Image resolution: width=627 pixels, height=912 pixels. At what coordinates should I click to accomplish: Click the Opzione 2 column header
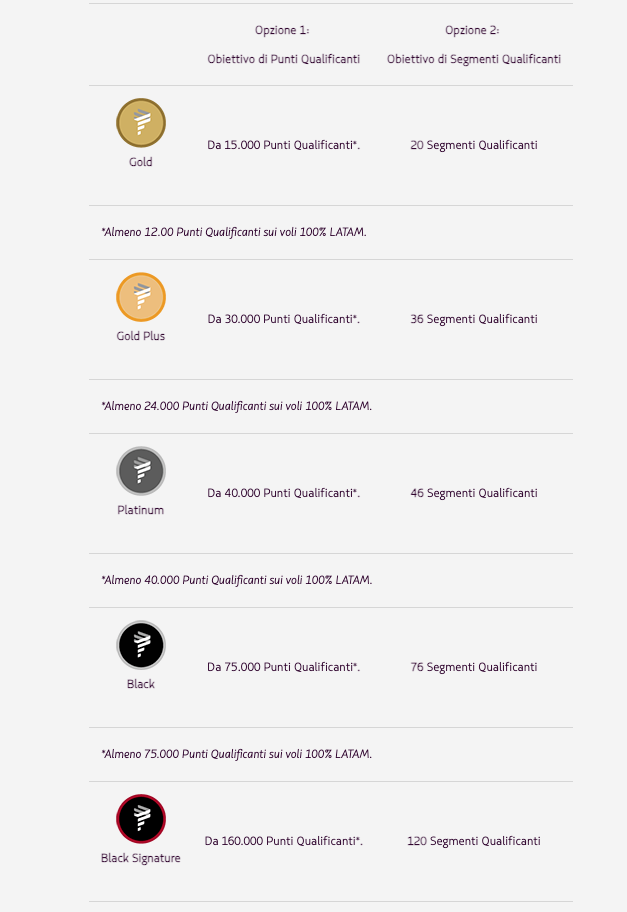click(473, 44)
